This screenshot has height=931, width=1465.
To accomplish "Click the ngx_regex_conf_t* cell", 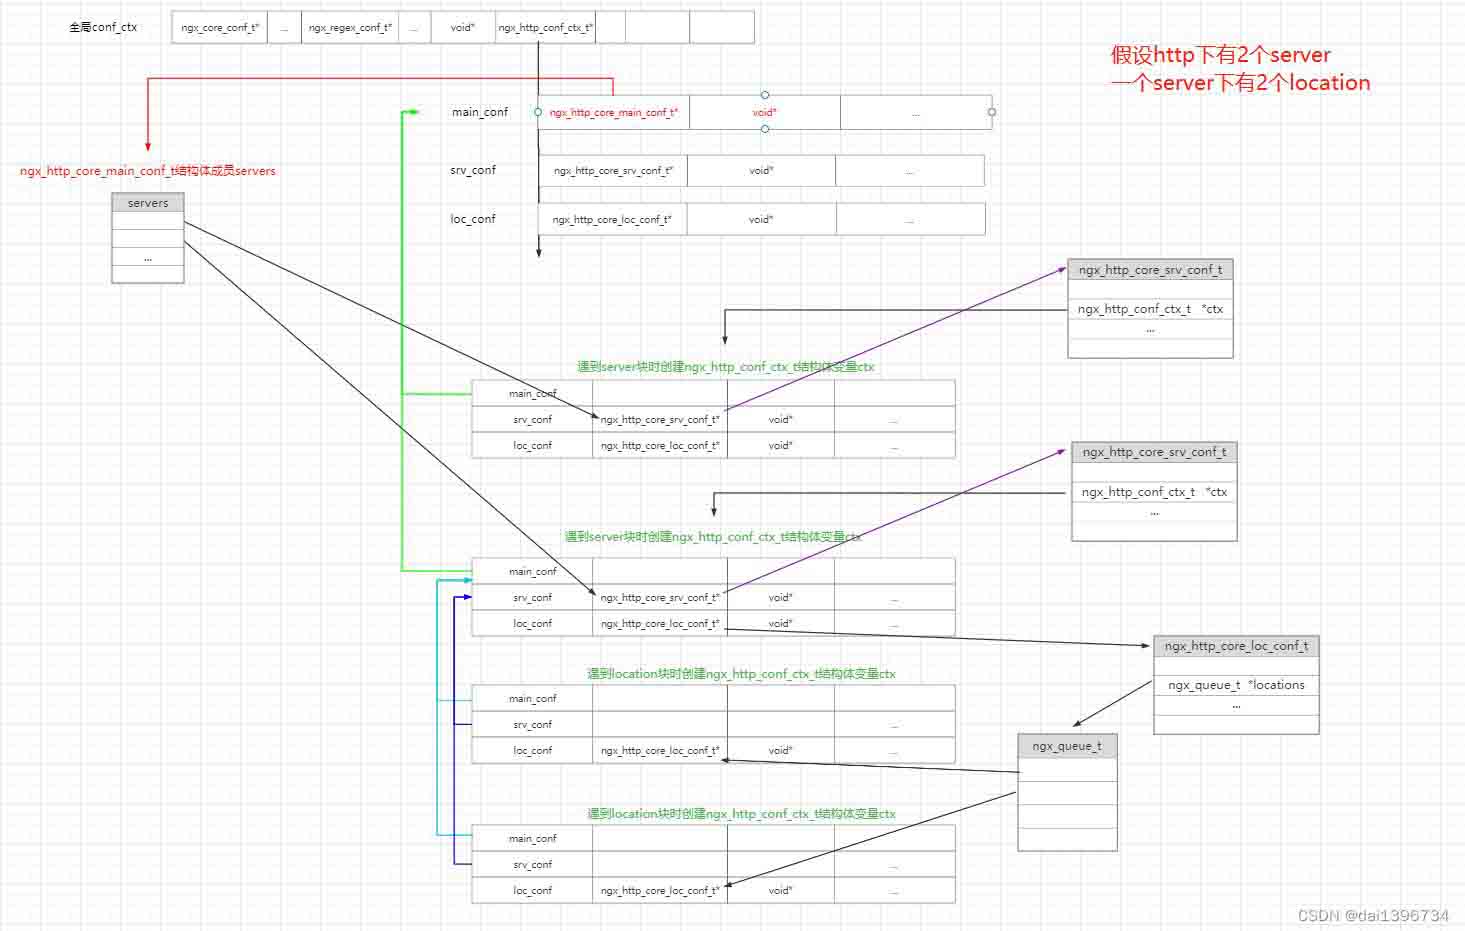I will tap(350, 28).
